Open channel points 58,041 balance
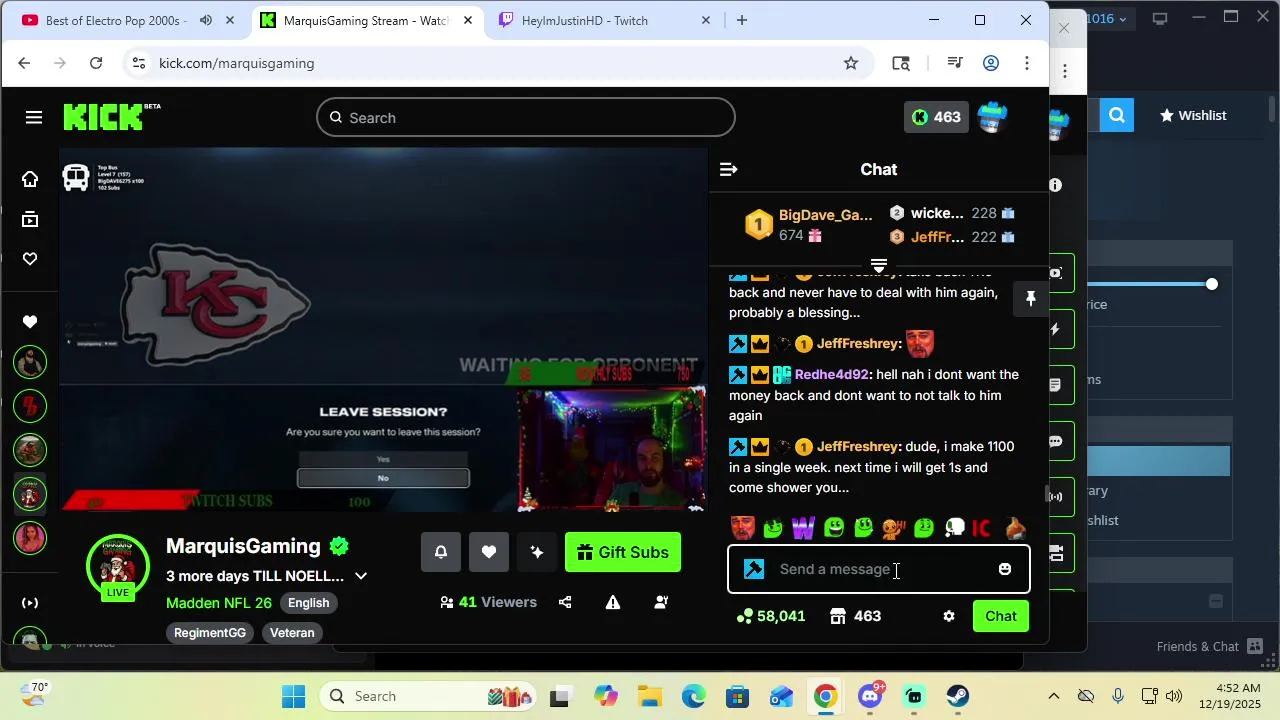Viewport: 1280px width, 720px height. [771, 616]
